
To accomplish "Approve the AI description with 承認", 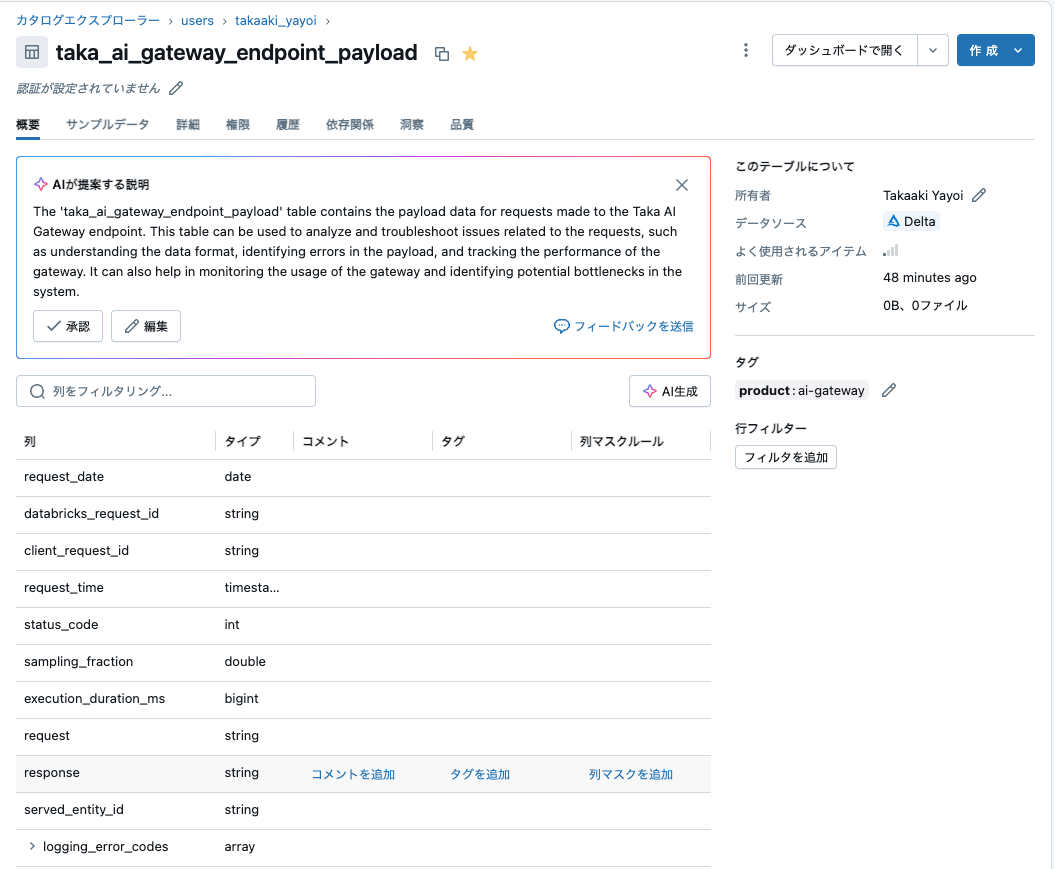I will 67,325.
